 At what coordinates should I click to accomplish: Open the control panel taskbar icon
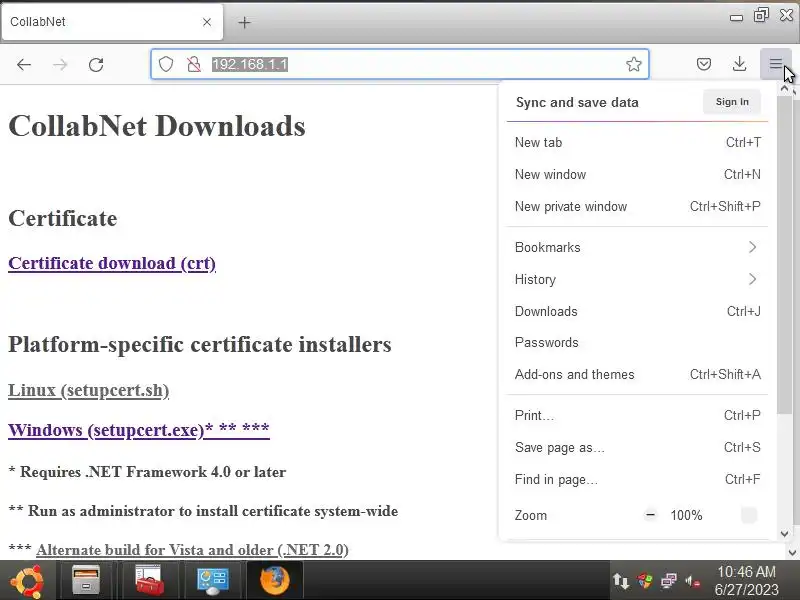tap(213, 581)
